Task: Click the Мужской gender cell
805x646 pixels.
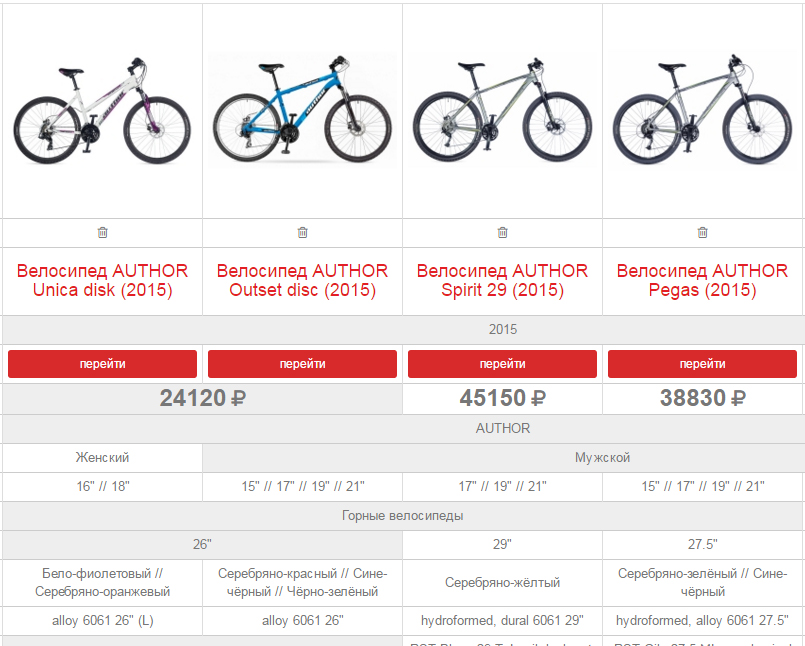Action: pos(503,458)
